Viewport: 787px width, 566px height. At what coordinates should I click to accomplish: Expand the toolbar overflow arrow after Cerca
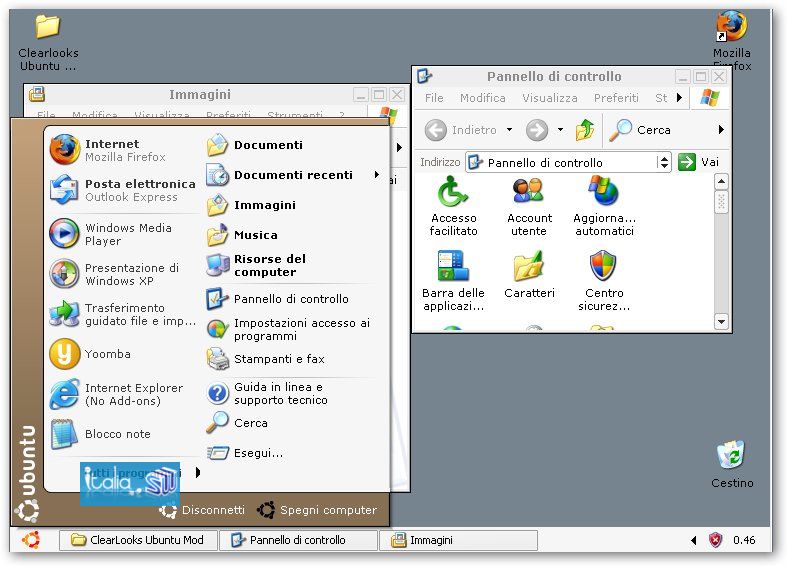point(721,129)
